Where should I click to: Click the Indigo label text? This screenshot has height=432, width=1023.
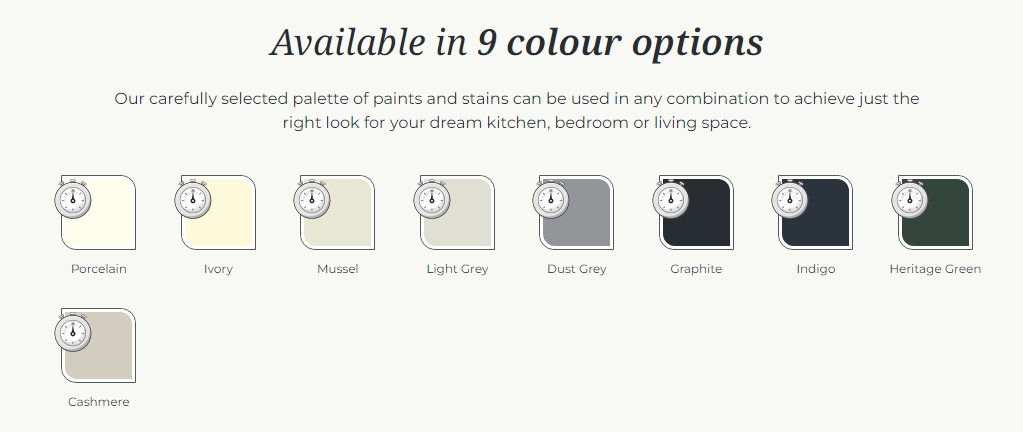(x=816, y=269)
